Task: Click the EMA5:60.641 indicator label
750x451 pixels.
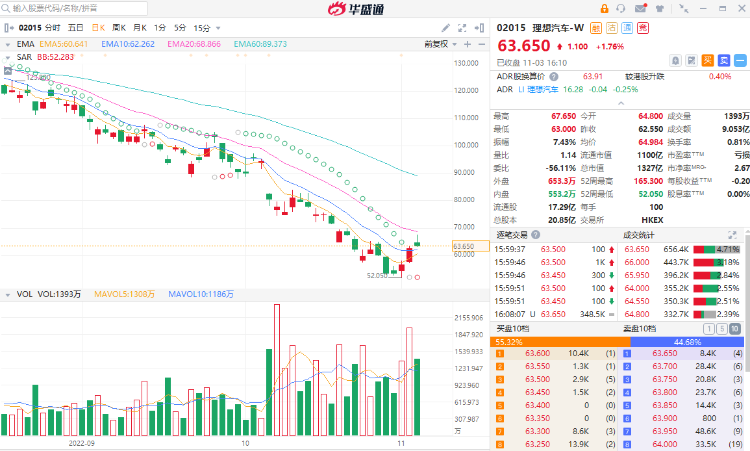Action: (x=64, y=44)
